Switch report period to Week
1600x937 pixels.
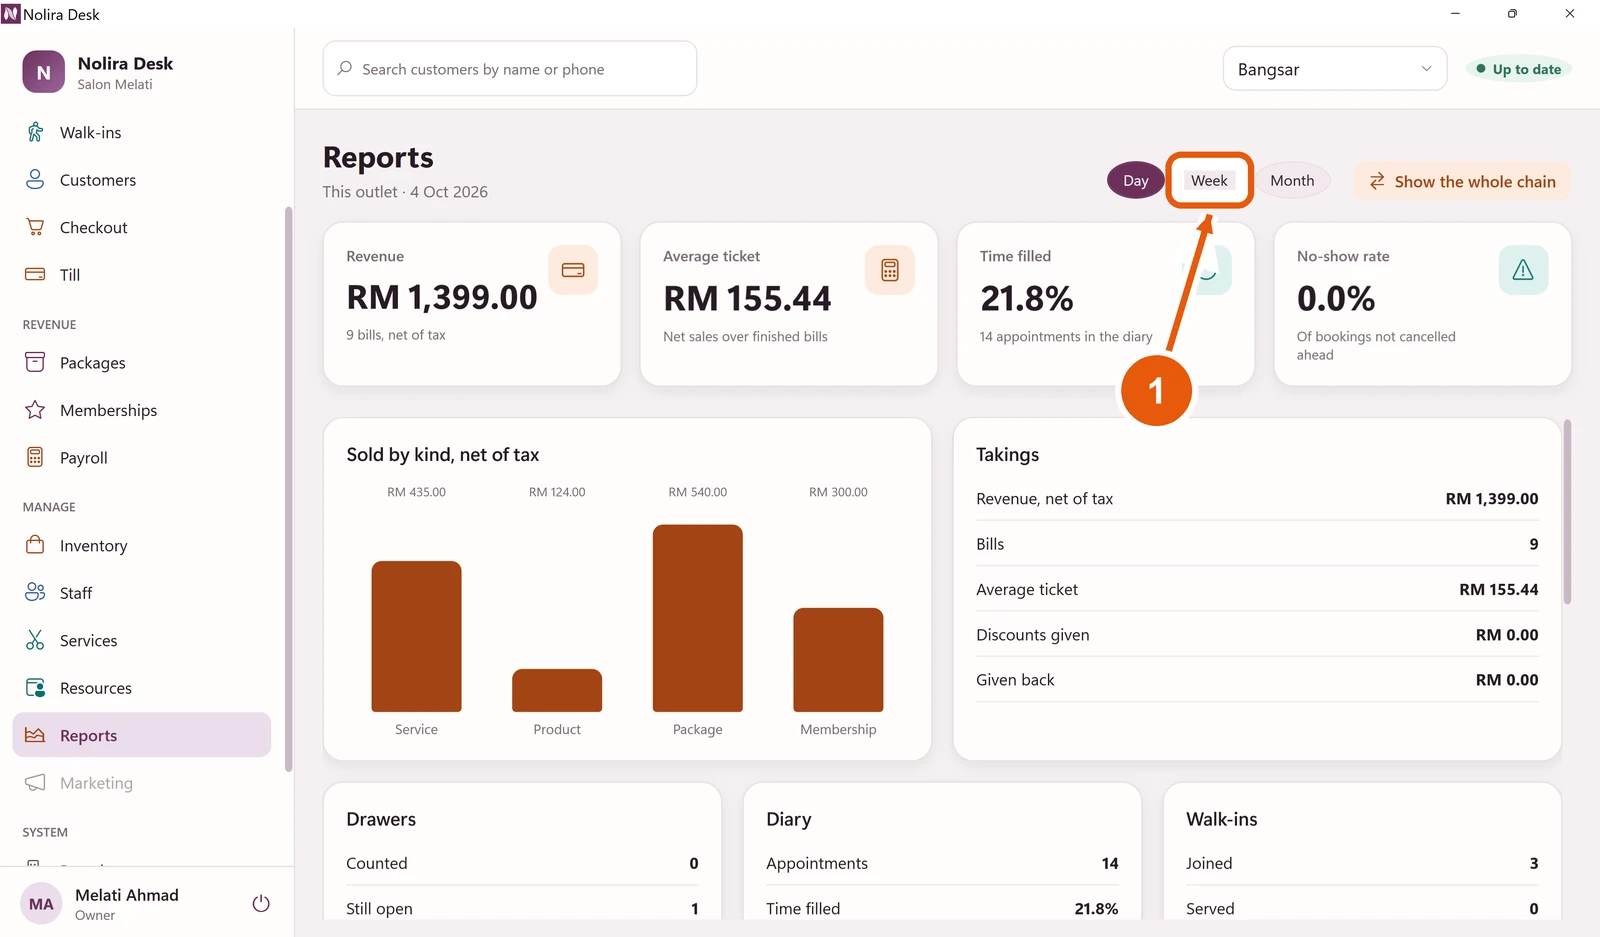(1209, 181)
